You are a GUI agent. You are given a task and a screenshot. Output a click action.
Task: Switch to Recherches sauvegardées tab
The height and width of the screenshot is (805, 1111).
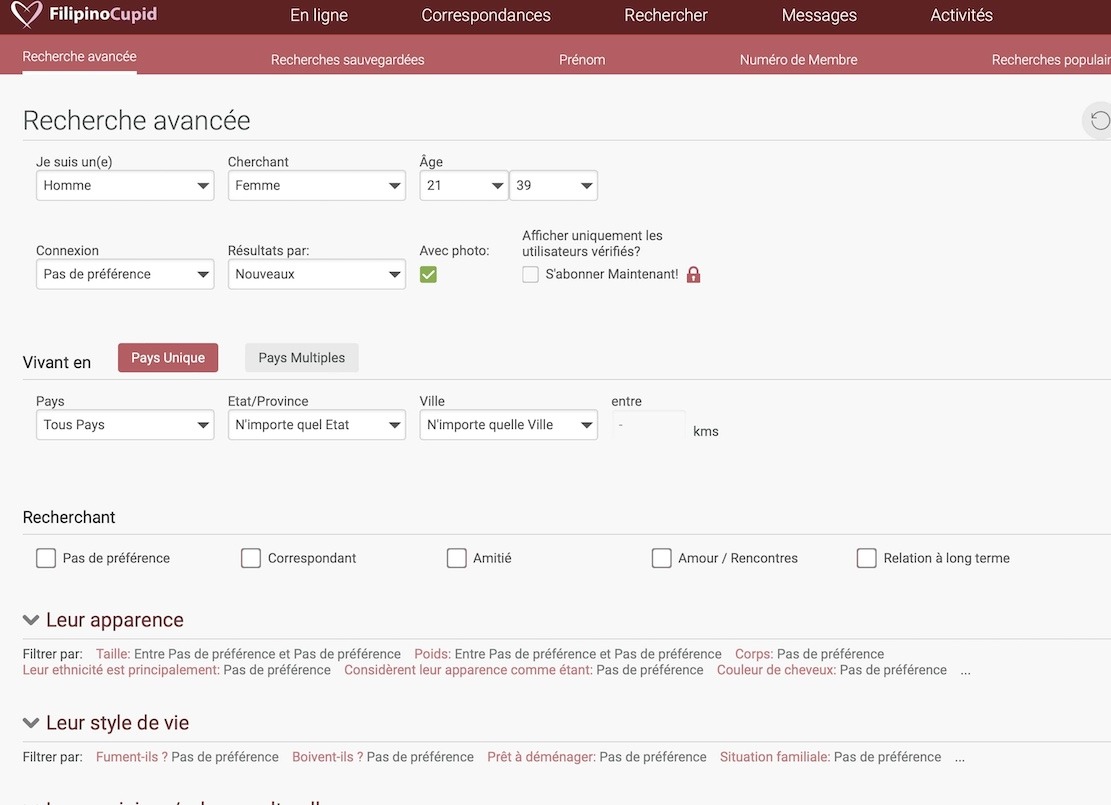(x=347, y=60)
